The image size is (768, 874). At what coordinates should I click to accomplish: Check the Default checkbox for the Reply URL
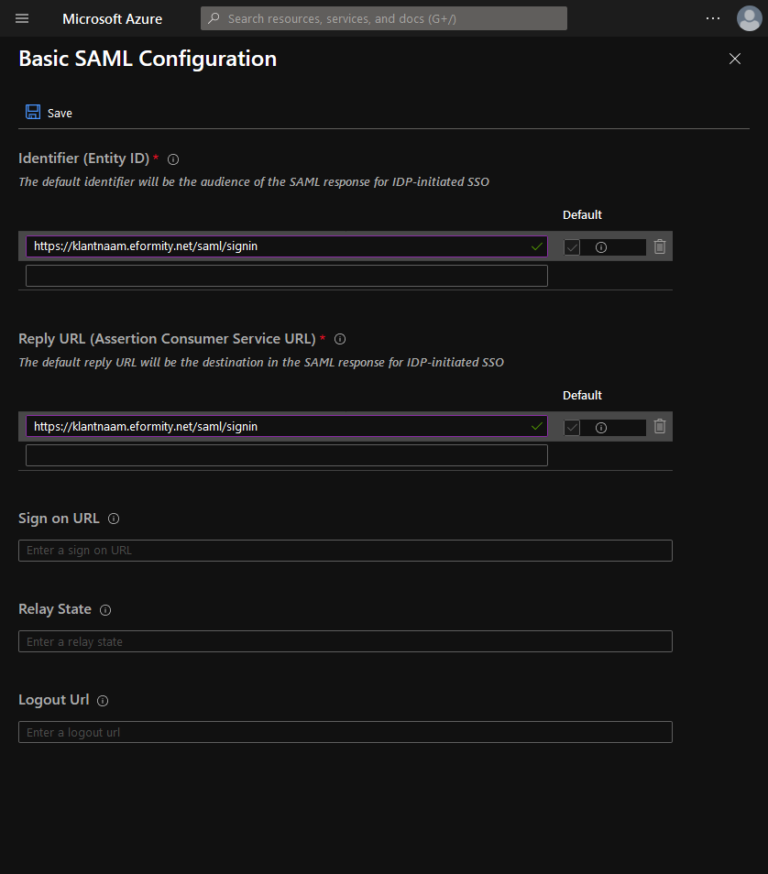(571, 427)
